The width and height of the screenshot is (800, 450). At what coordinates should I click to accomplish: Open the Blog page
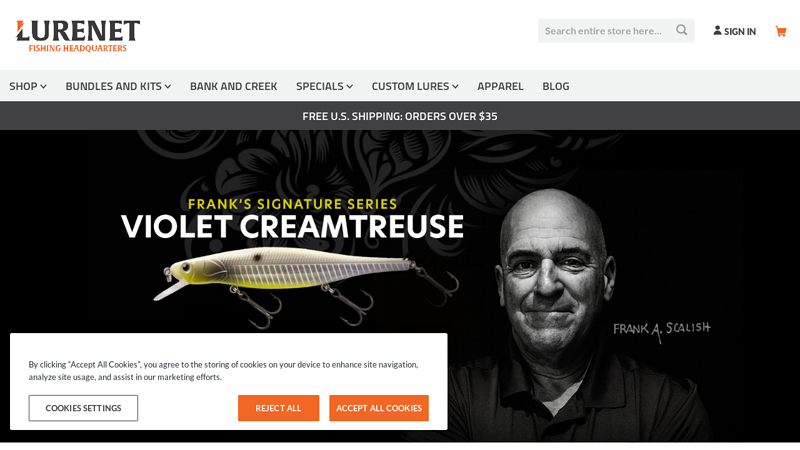click(x=556, y=86)
